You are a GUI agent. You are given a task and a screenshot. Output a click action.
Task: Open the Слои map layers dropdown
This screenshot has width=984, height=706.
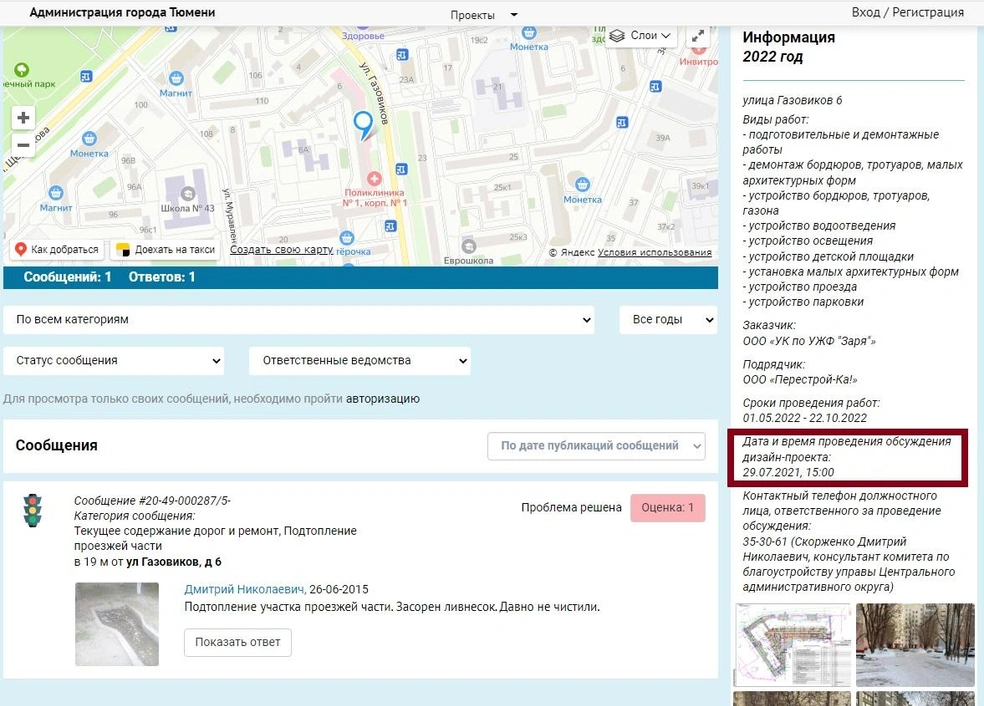[640, 36]
